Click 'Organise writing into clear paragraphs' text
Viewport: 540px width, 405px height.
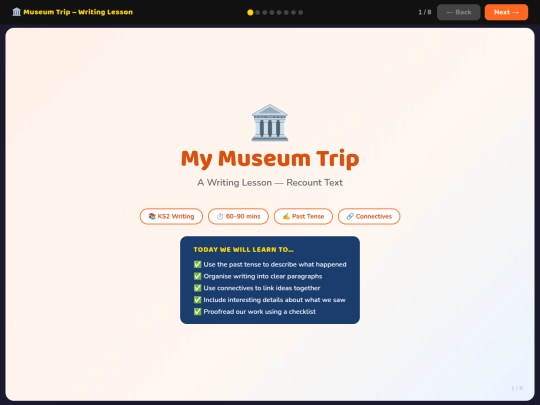click(x=263, y=276)
